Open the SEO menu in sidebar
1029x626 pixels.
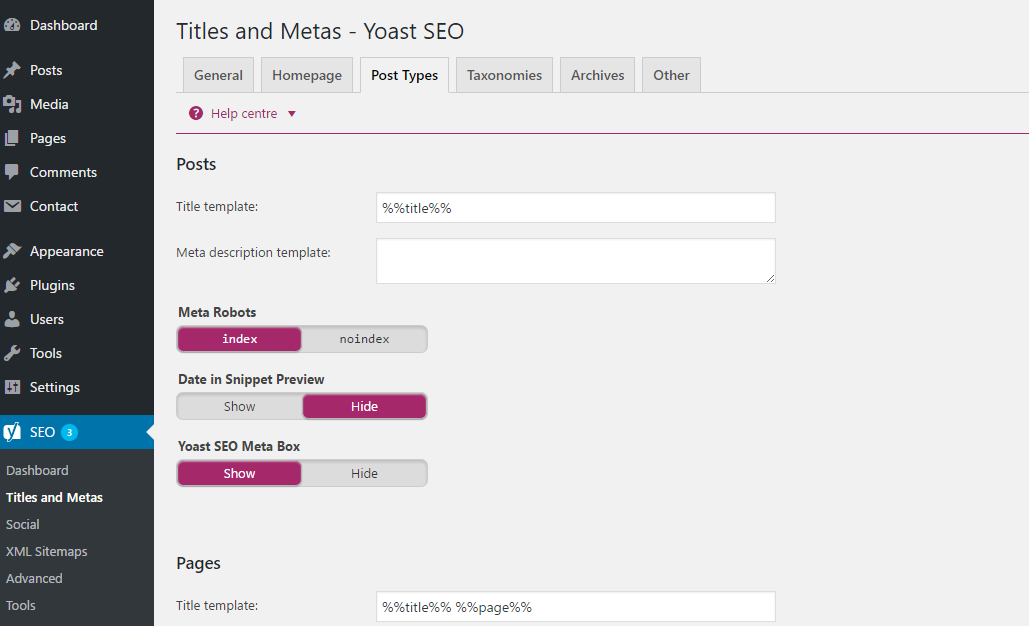click(x=77, y=432)
